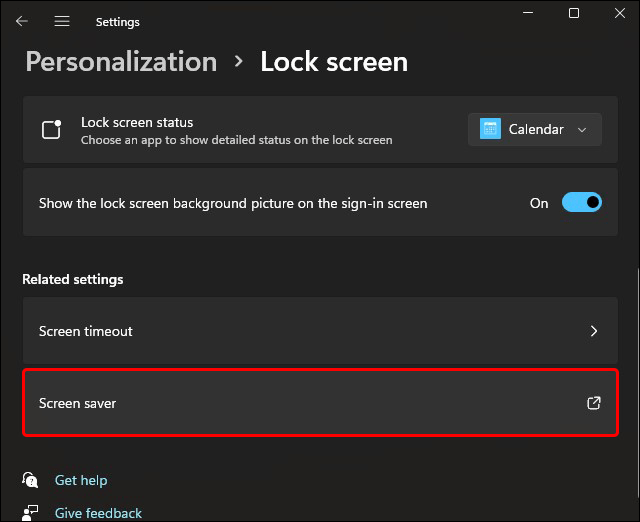Turn off the sign-in screen background picture toggle
640x522 pixels.
(581, 203)
